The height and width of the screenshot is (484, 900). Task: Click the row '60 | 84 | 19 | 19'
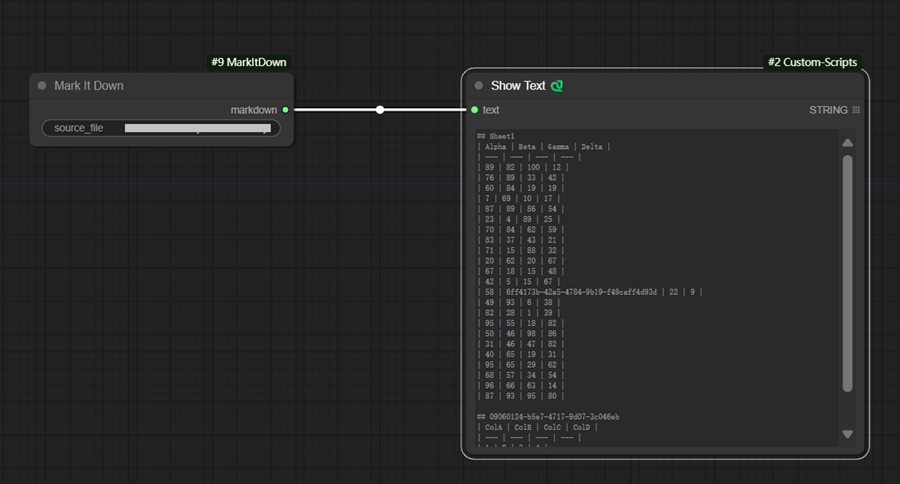coord(521,188)
